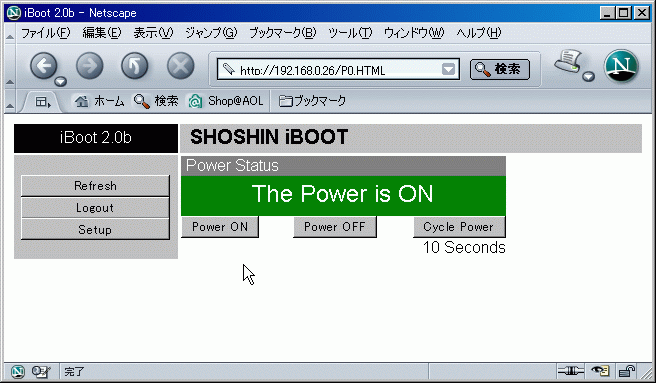Open the ウィンドウ(W) menu

[x=414, y=33]
